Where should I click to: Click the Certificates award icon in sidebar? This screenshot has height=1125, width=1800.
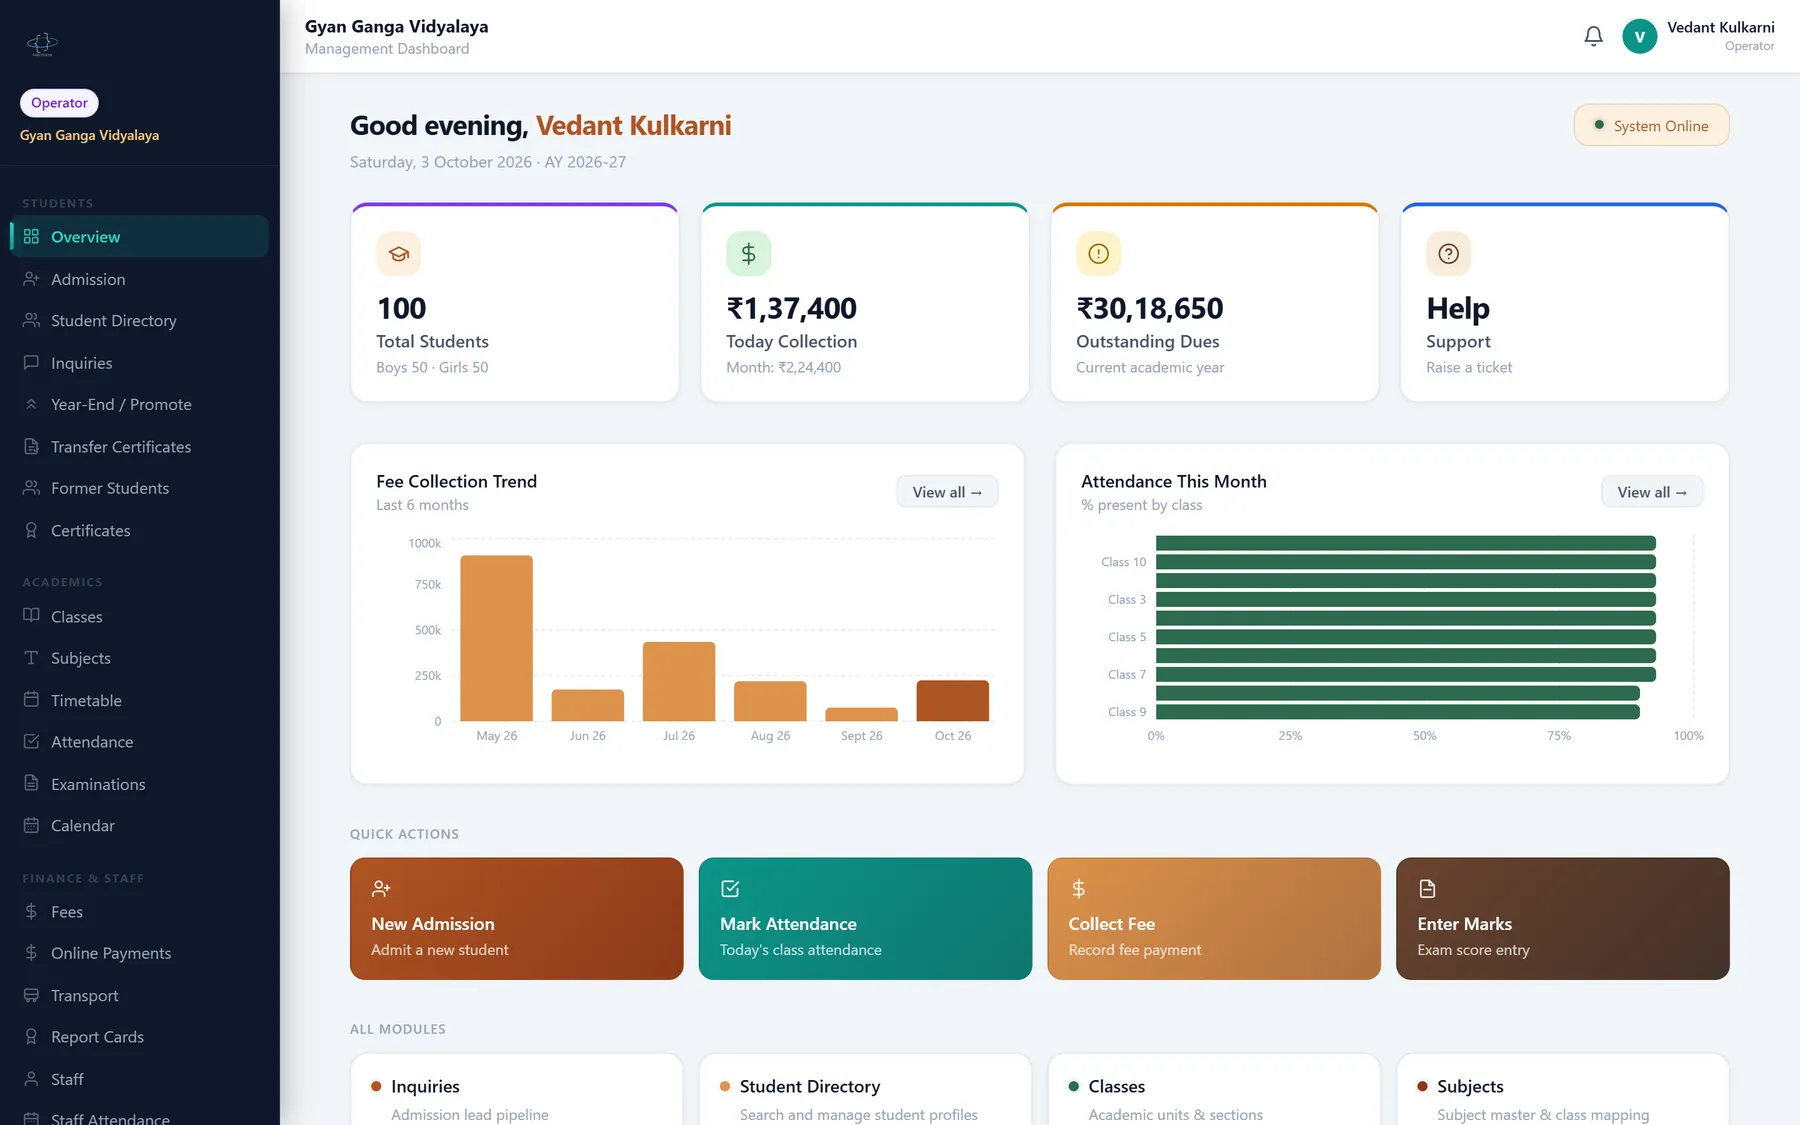[x=31, y=530]
